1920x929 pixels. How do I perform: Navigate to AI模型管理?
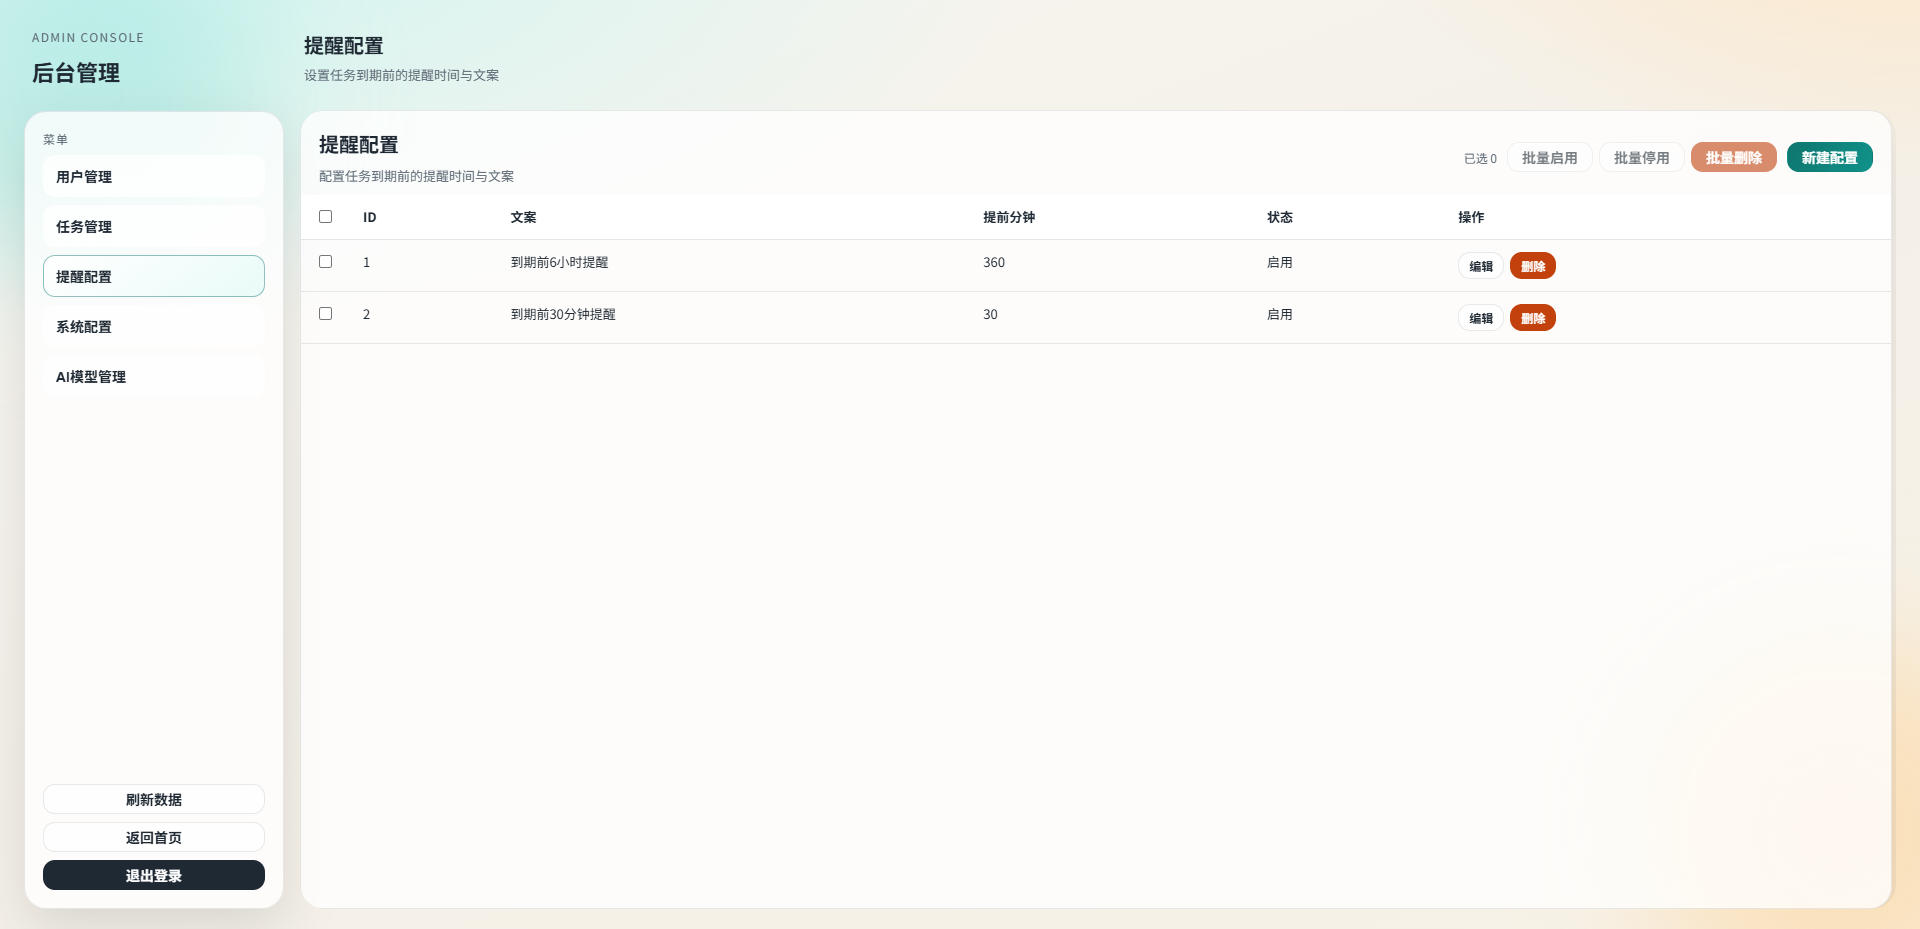pyautogui.click(x=154, y=377)
